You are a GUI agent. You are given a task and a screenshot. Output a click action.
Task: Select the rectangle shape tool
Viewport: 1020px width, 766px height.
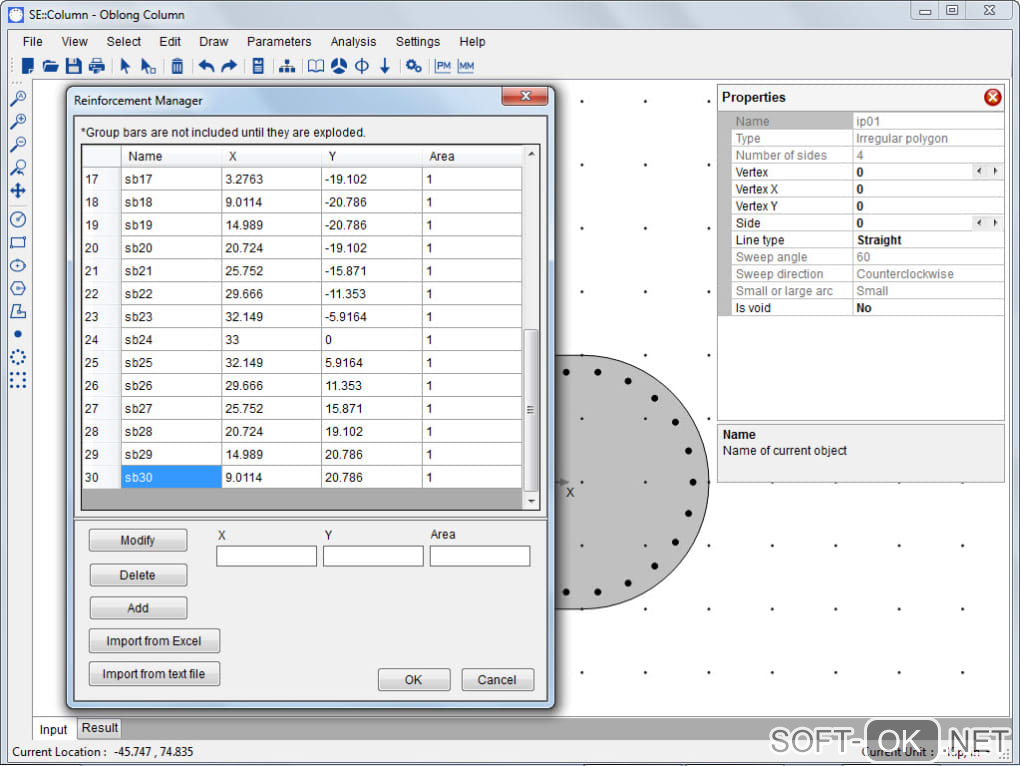coord(17,242)
